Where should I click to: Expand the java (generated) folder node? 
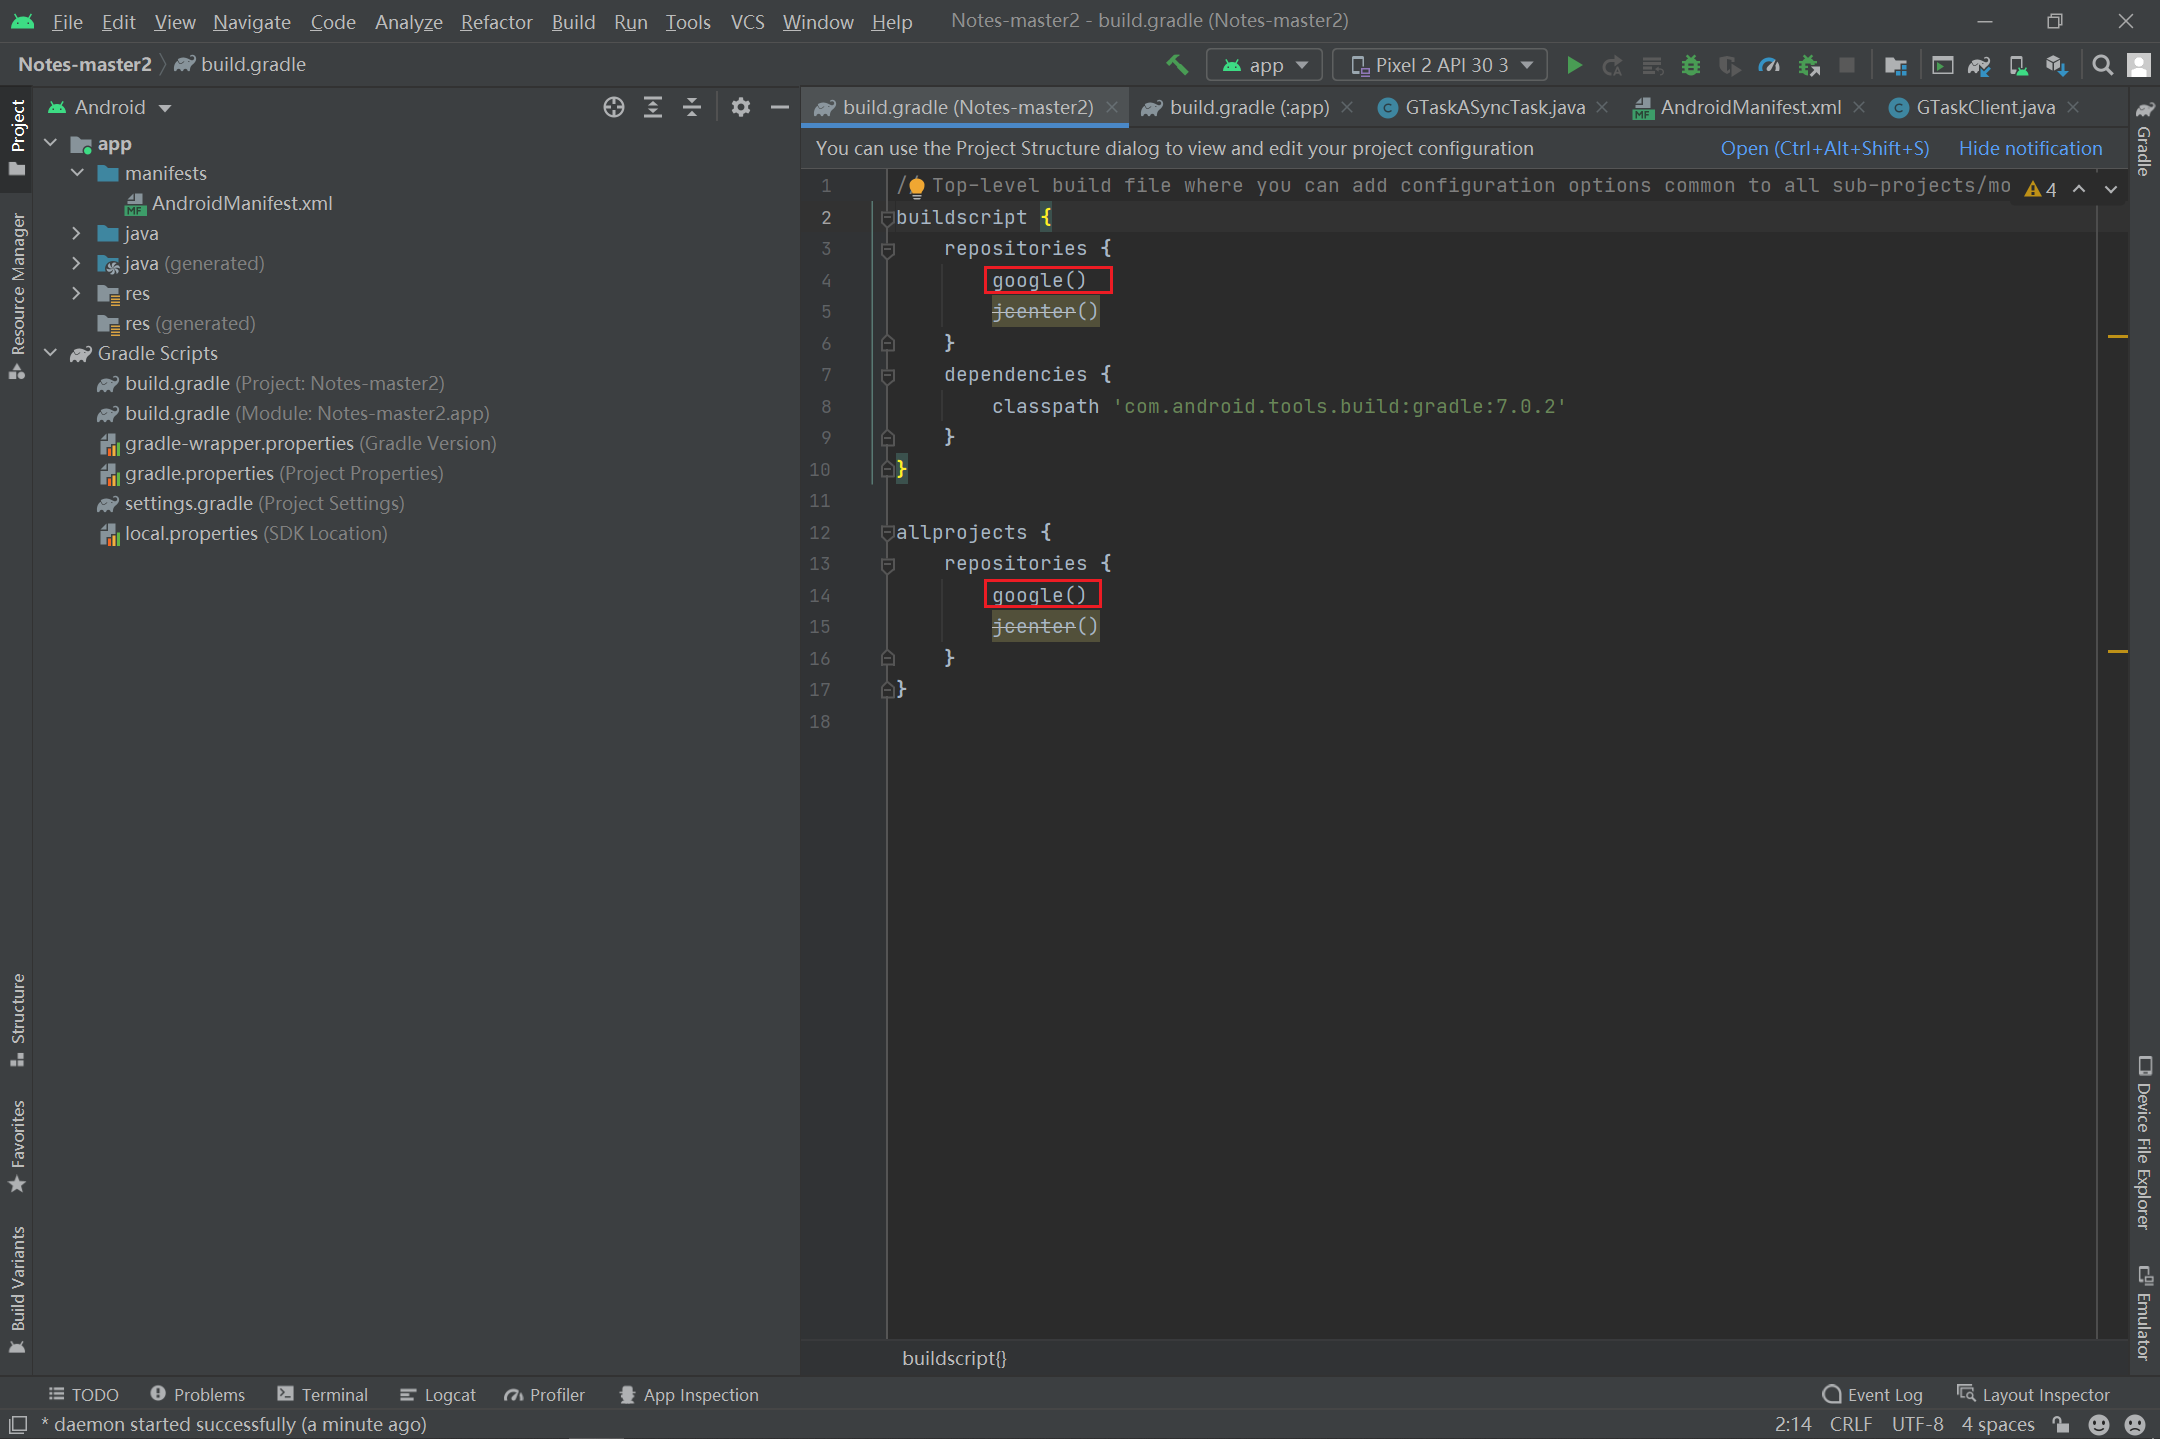click(77, 263)
